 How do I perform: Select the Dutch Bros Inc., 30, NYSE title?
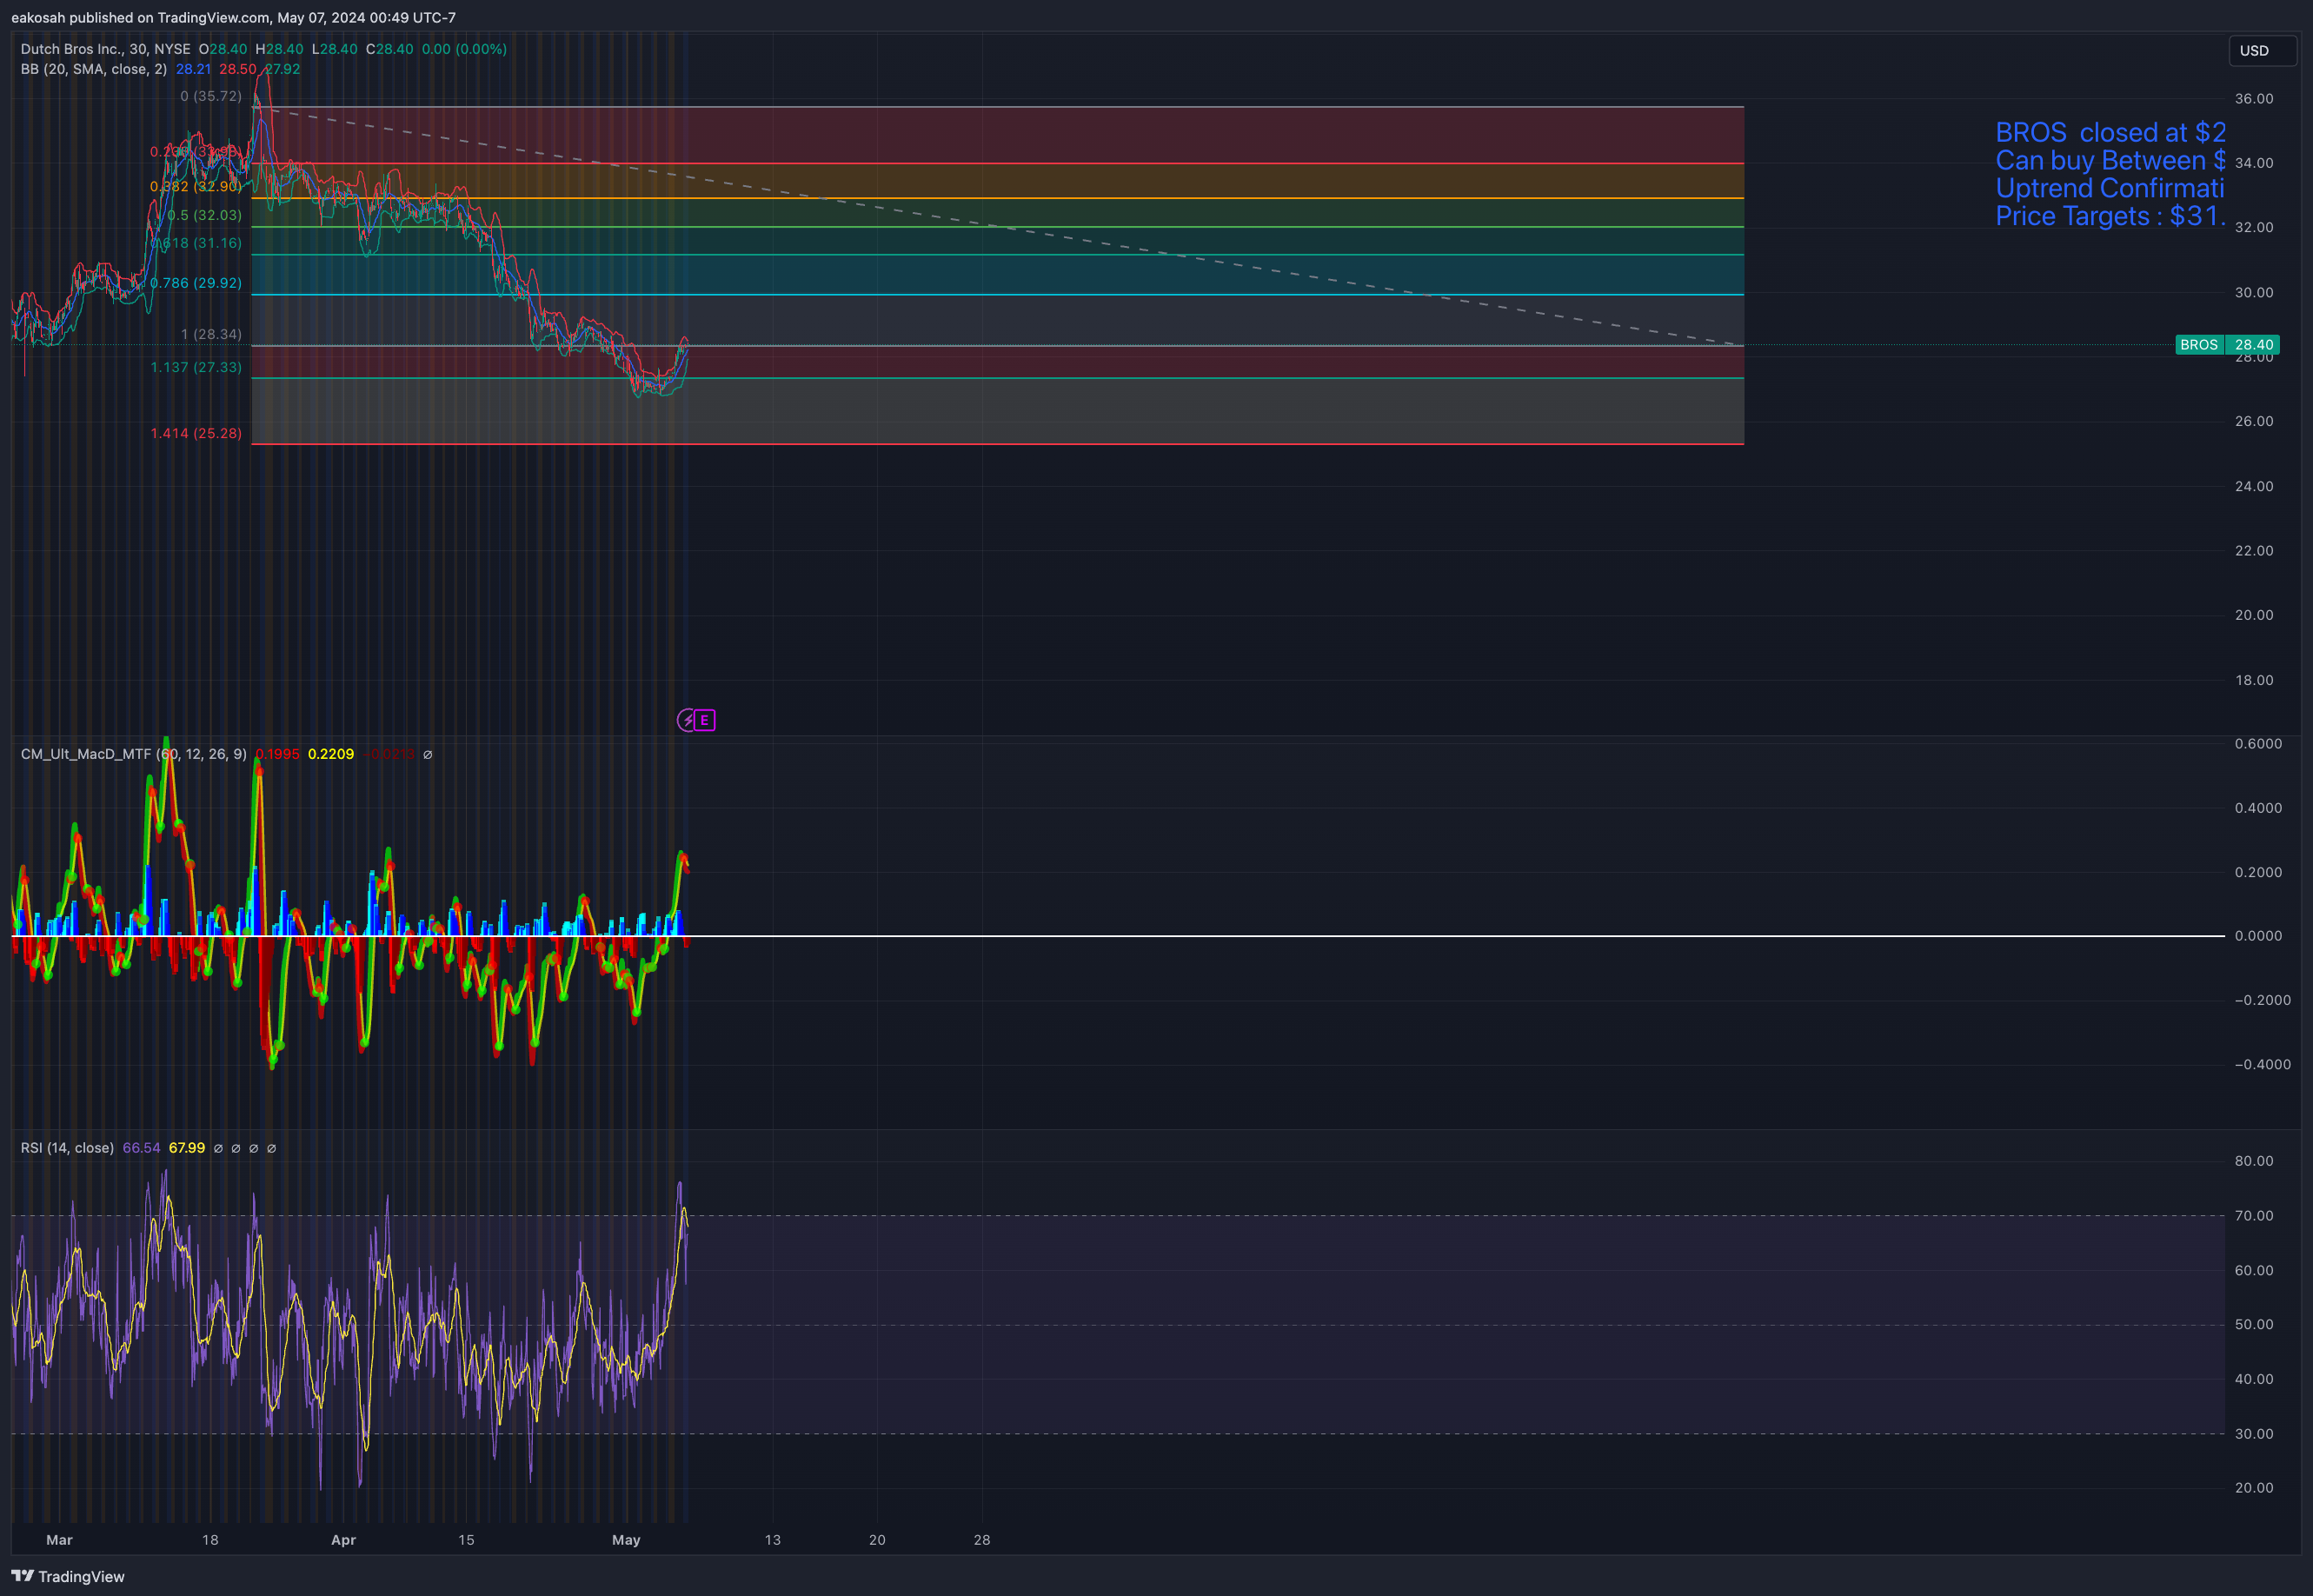[x=105, y=49]
